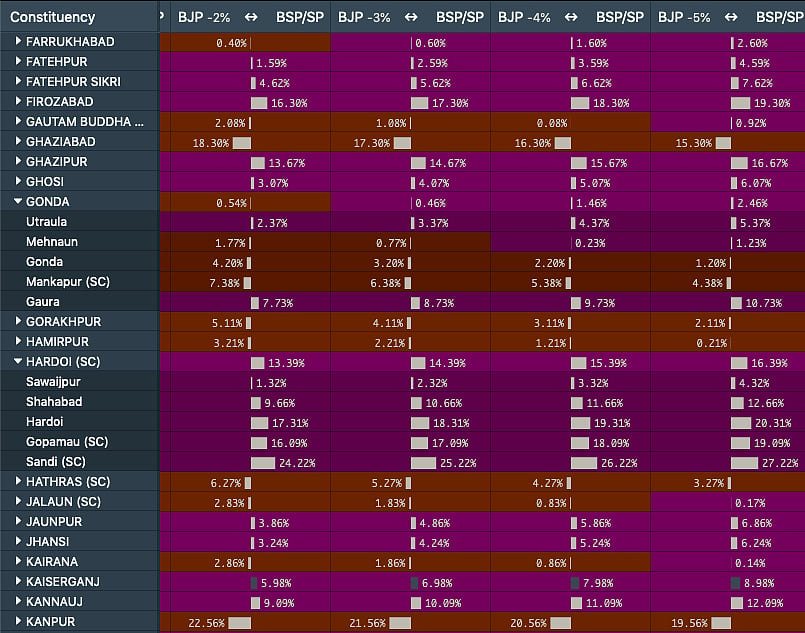Click the swing arrow icon in BJP -4% header
The width and height of the screenshot is (805, 633).
click(571, 17)
